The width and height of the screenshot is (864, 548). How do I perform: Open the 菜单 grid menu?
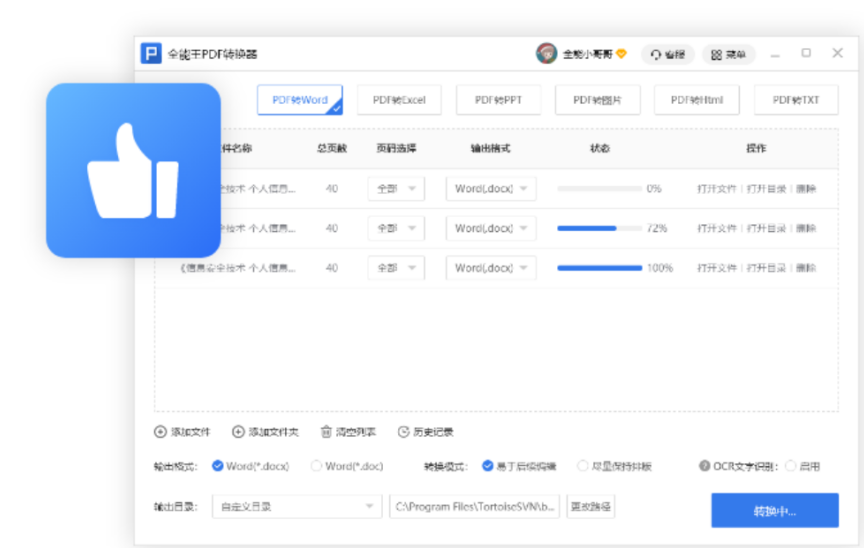click(x=716, y=55)
